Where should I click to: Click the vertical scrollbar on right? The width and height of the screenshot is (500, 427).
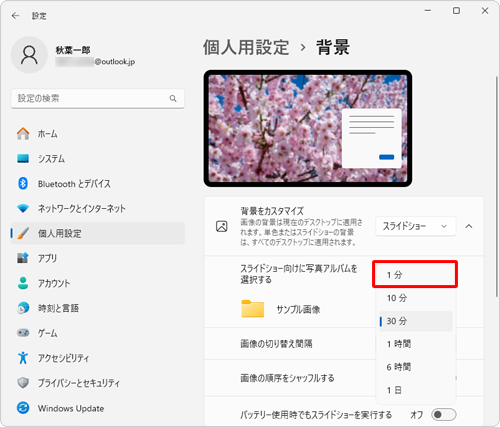click(x=497, y=187)
